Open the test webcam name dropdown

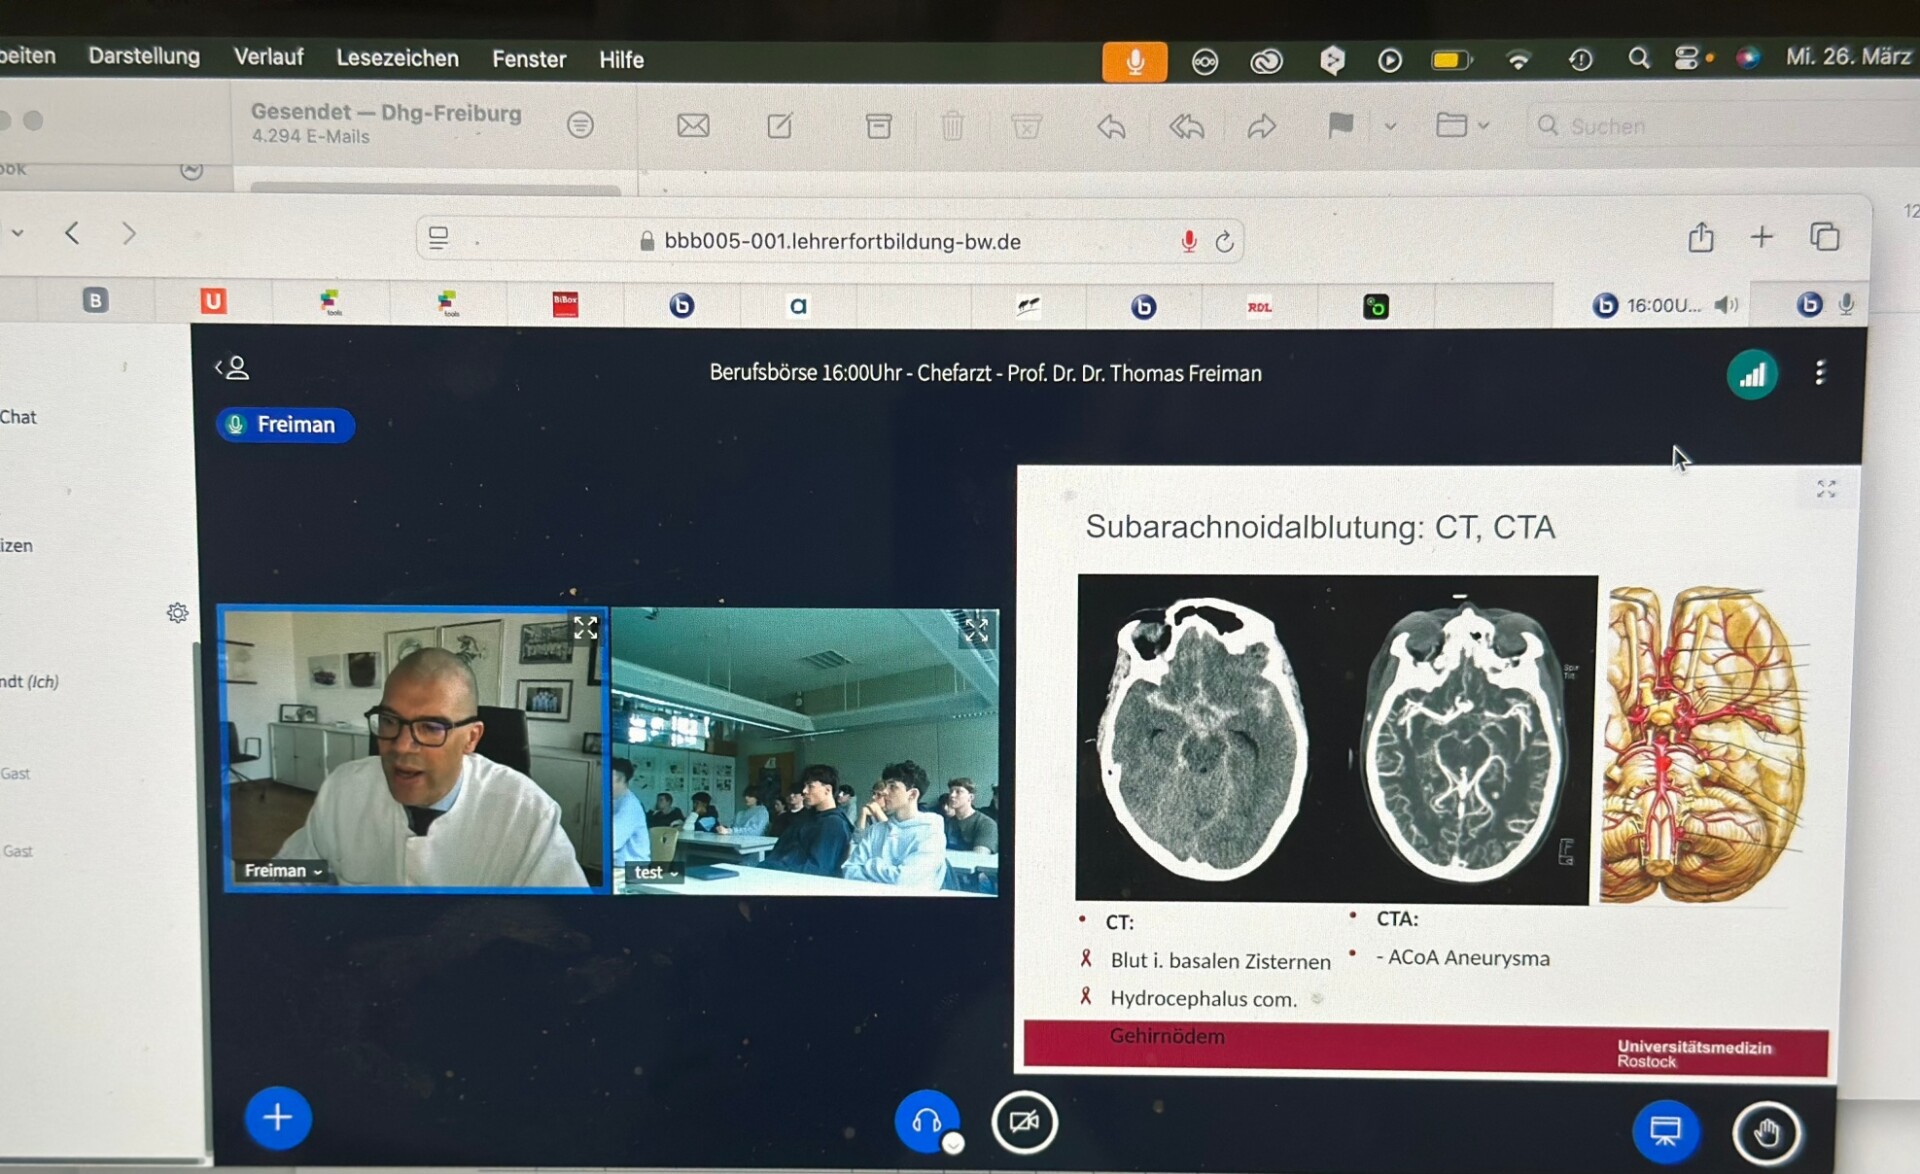pos(656,872)
